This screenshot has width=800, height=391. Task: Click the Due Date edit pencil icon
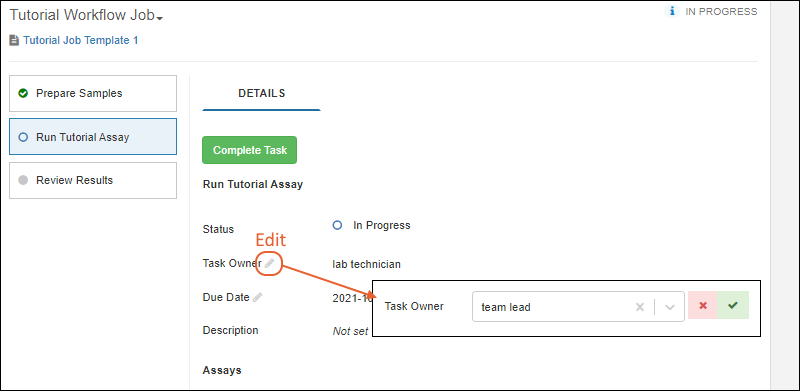pos(258,297)
